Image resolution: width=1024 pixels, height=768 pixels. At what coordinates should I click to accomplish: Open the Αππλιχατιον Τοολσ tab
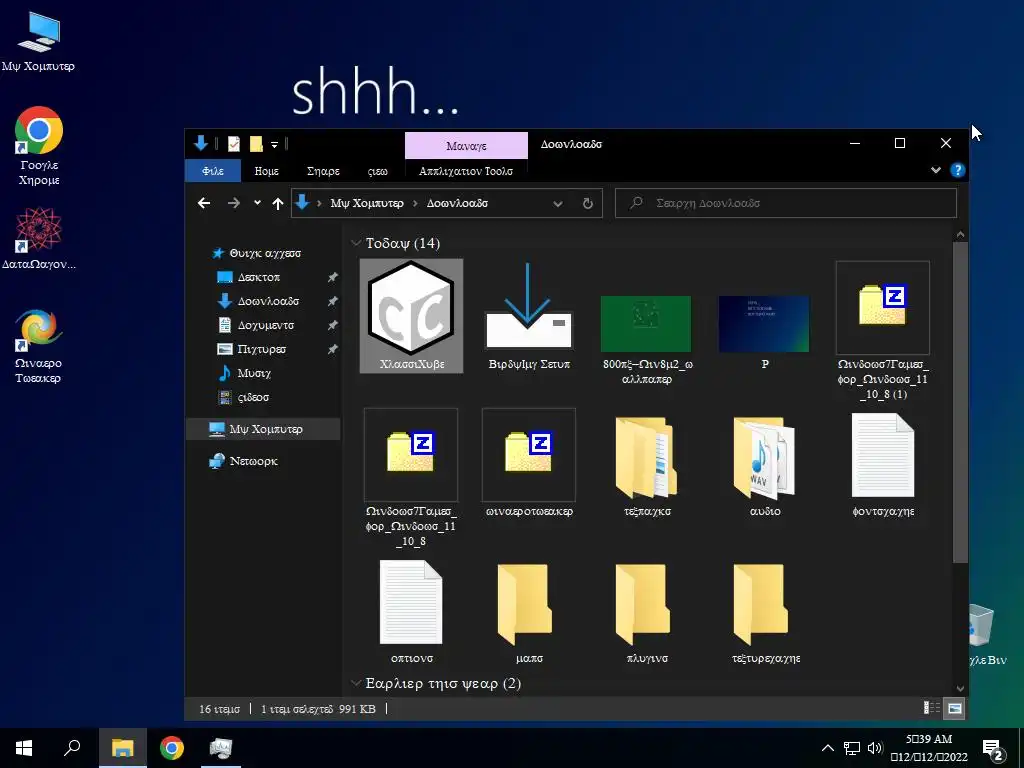(x=466, y=171)
